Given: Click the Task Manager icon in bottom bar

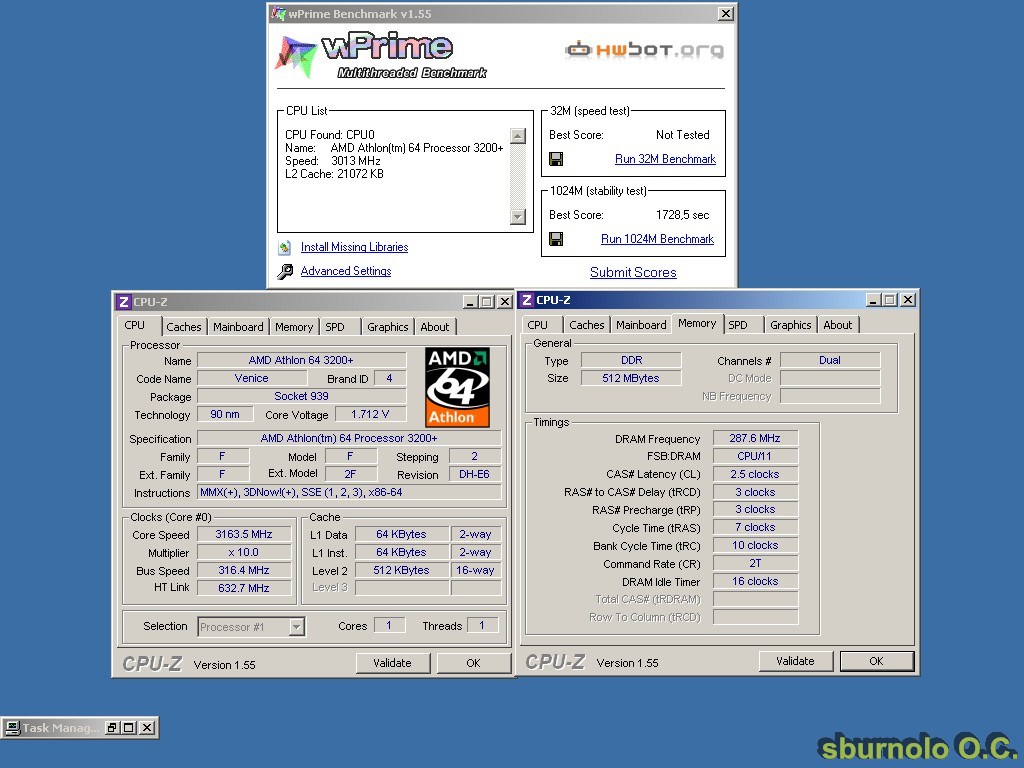Looking at the screenshot, I should (12, 728).
